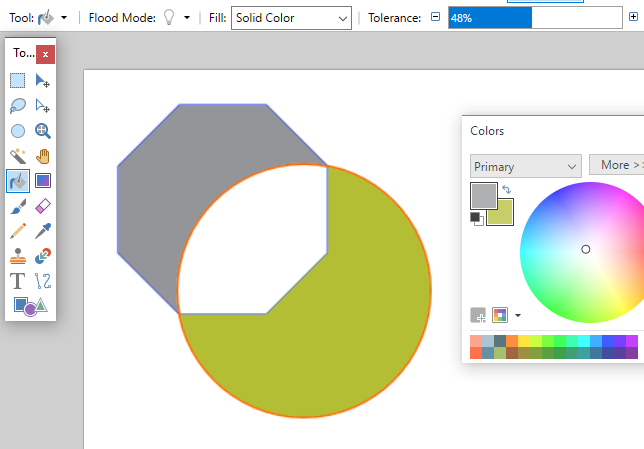
Task: Open the palette menu dropdown arrow
Action: [518, 315]
